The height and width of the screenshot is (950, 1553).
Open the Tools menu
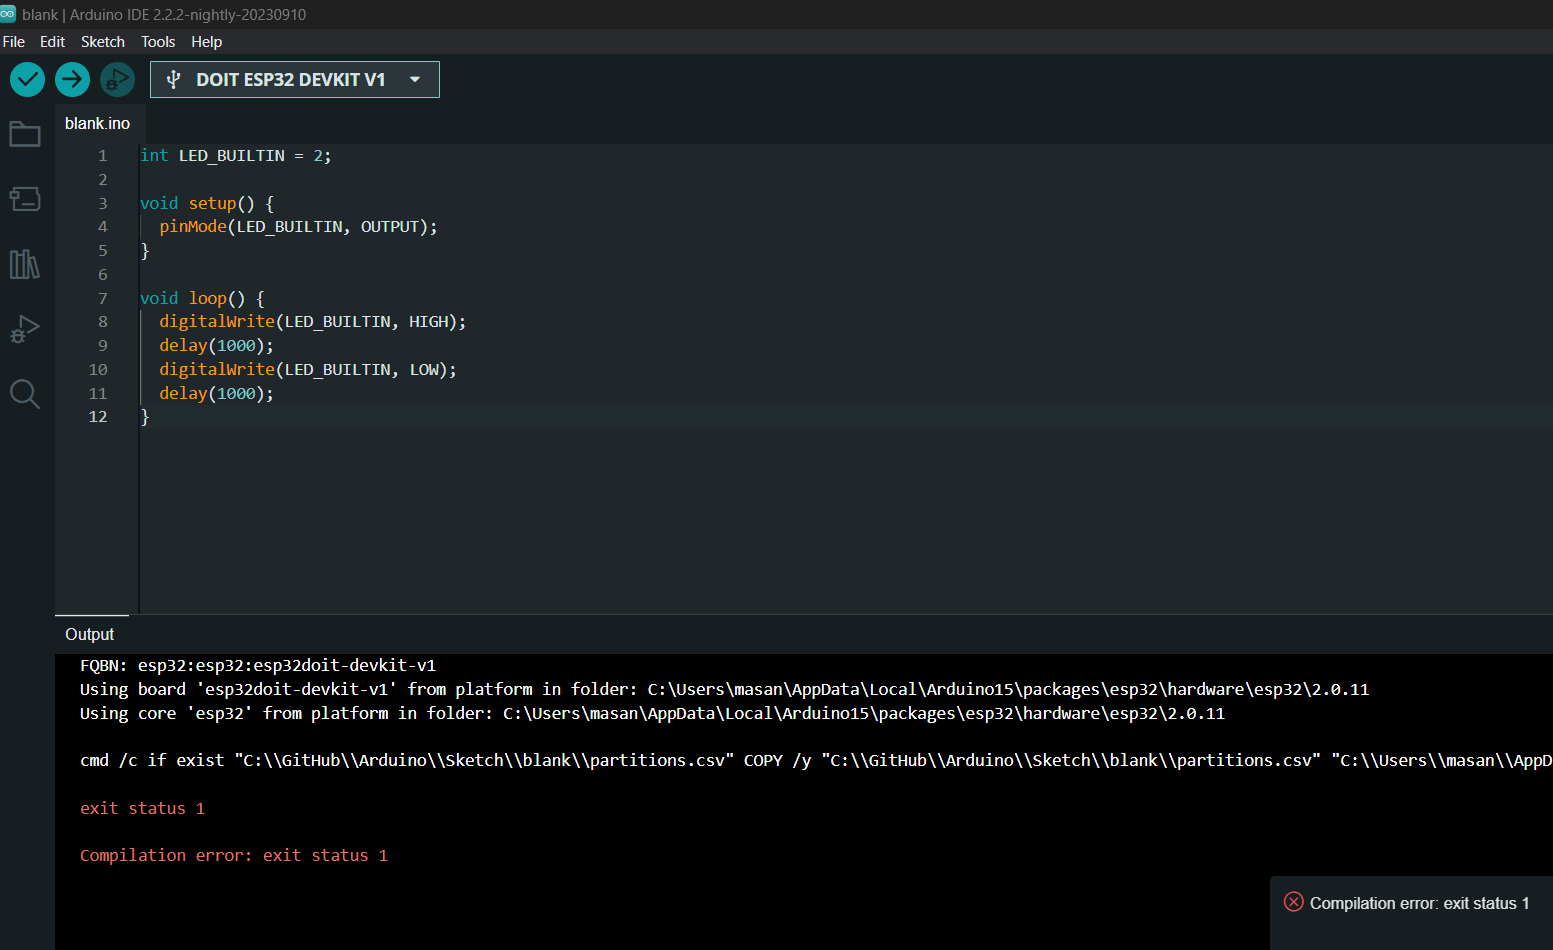[x=158, y=42]
